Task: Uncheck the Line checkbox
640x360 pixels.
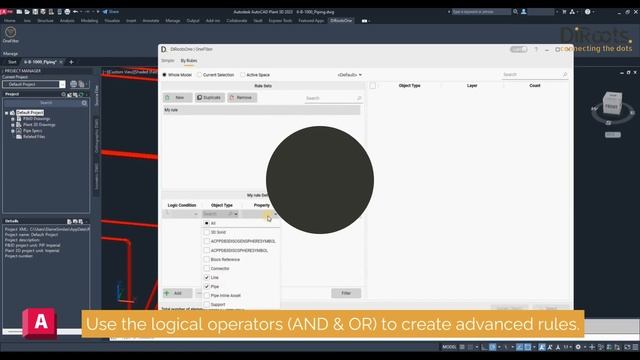Action: point(207,277)
